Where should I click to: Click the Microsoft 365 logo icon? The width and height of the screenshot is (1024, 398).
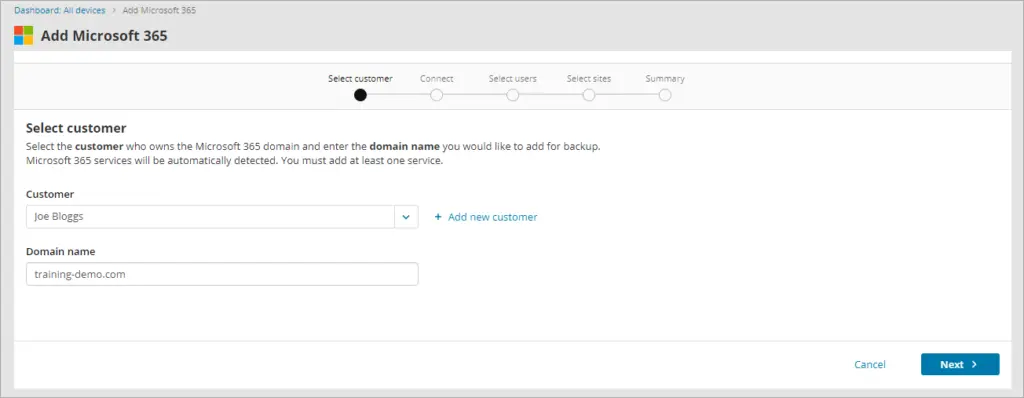pos(24,35)
